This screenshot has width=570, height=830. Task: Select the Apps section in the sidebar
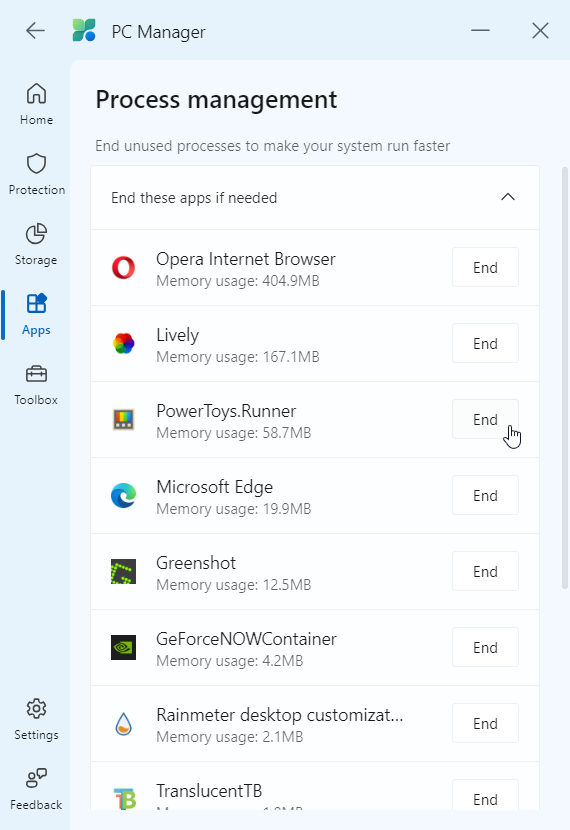coord(36,315)
